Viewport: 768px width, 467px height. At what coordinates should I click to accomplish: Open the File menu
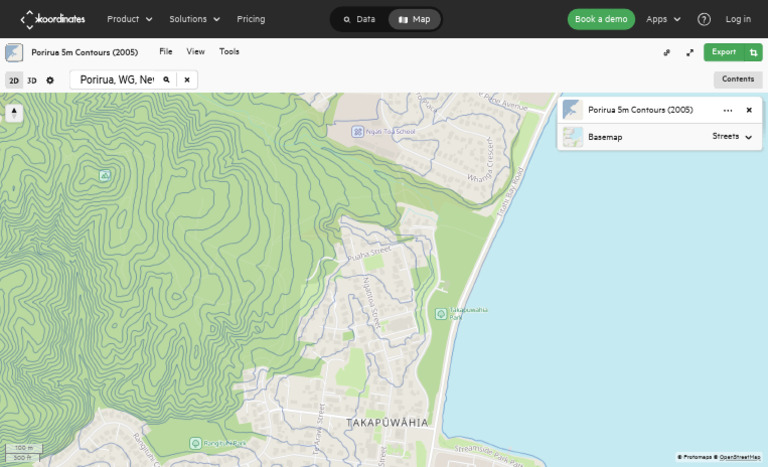[x=166, y=51]
